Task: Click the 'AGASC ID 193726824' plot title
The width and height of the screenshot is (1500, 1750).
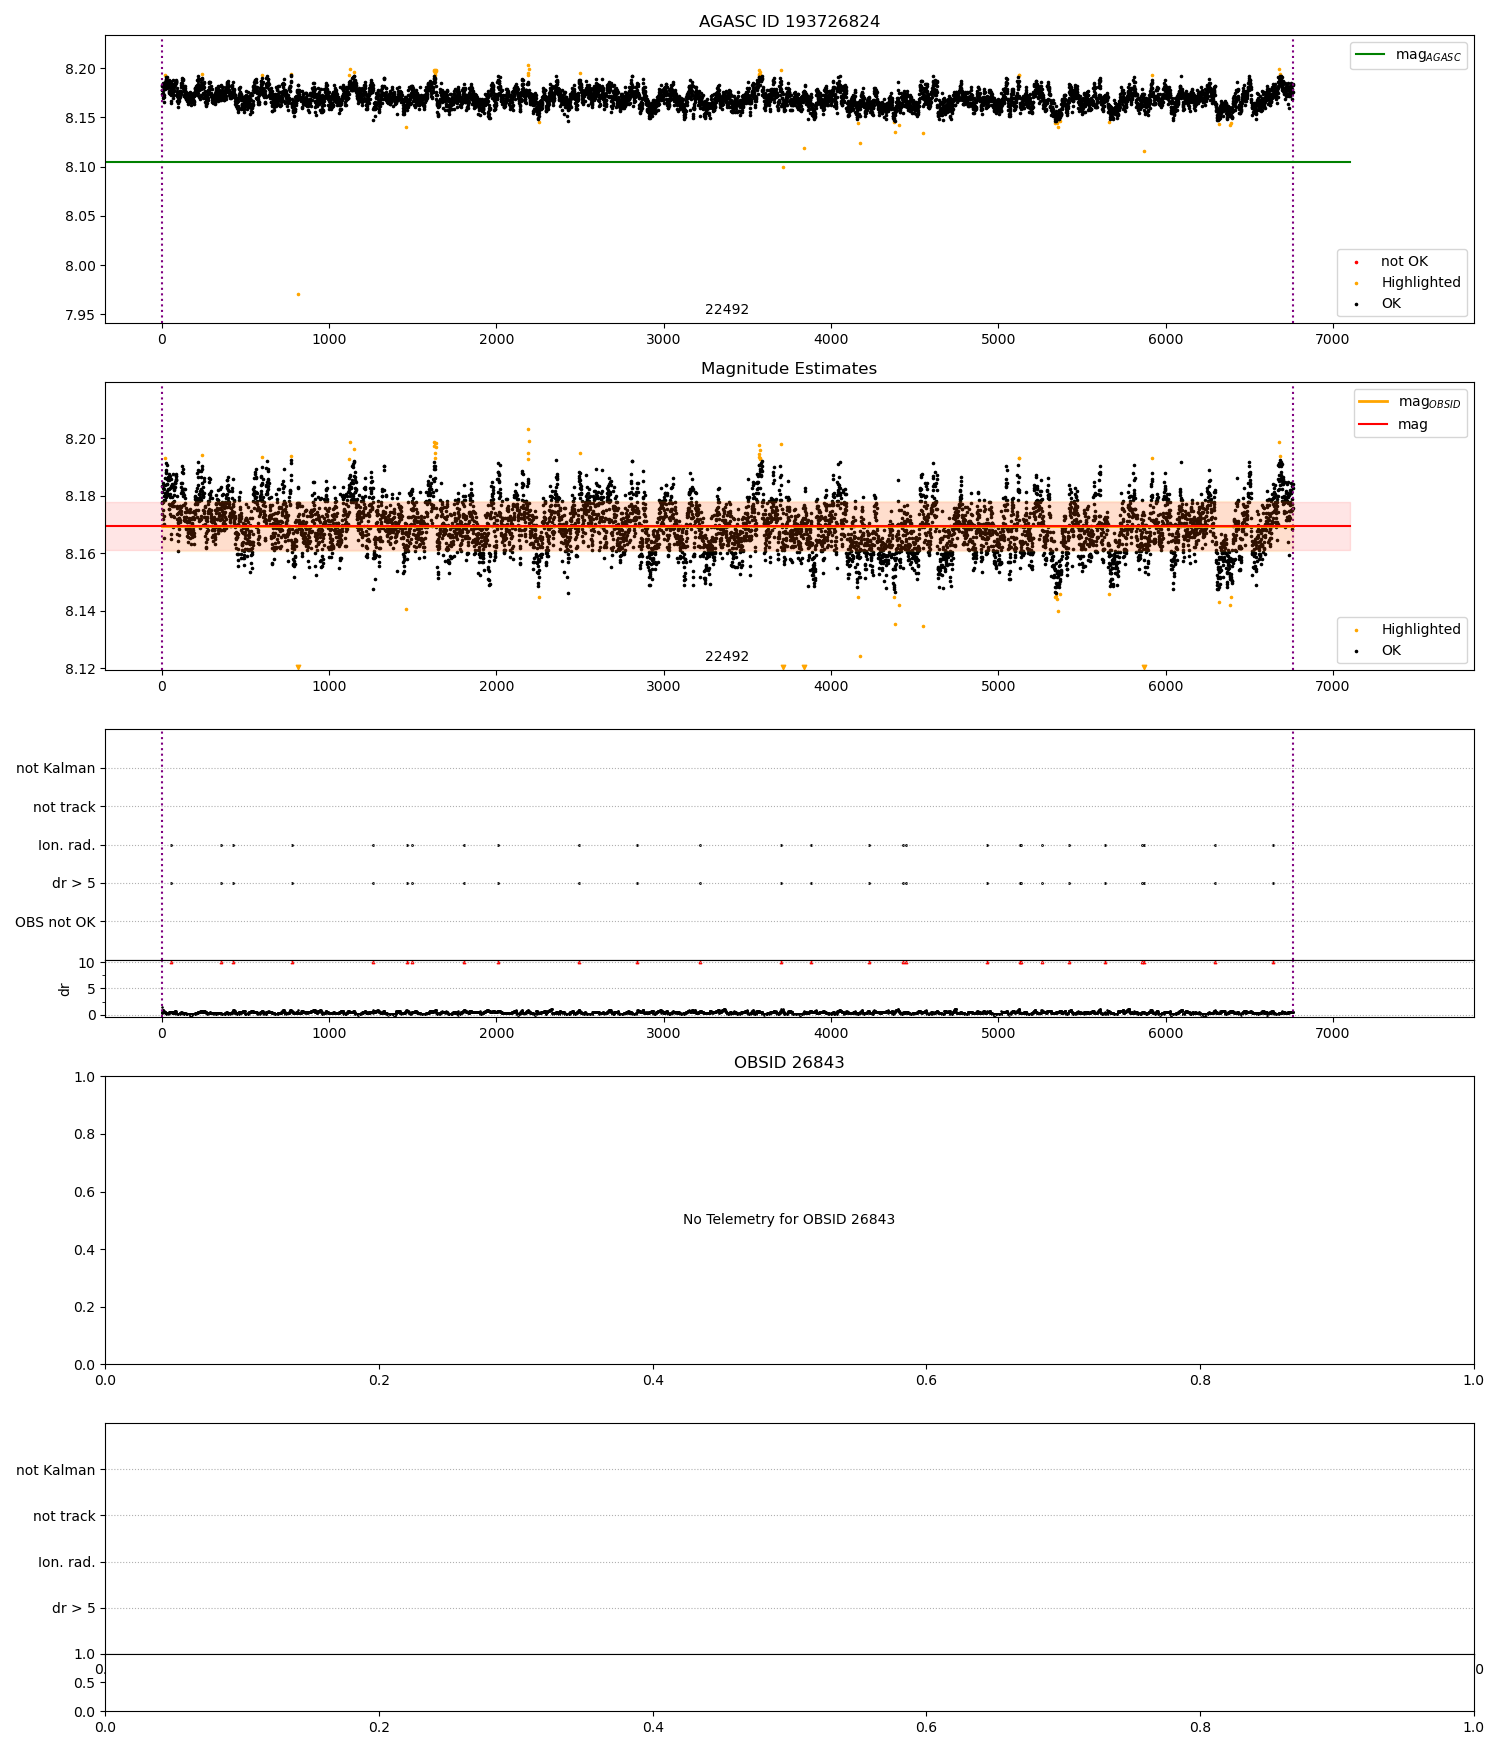Action: point(789,21)
